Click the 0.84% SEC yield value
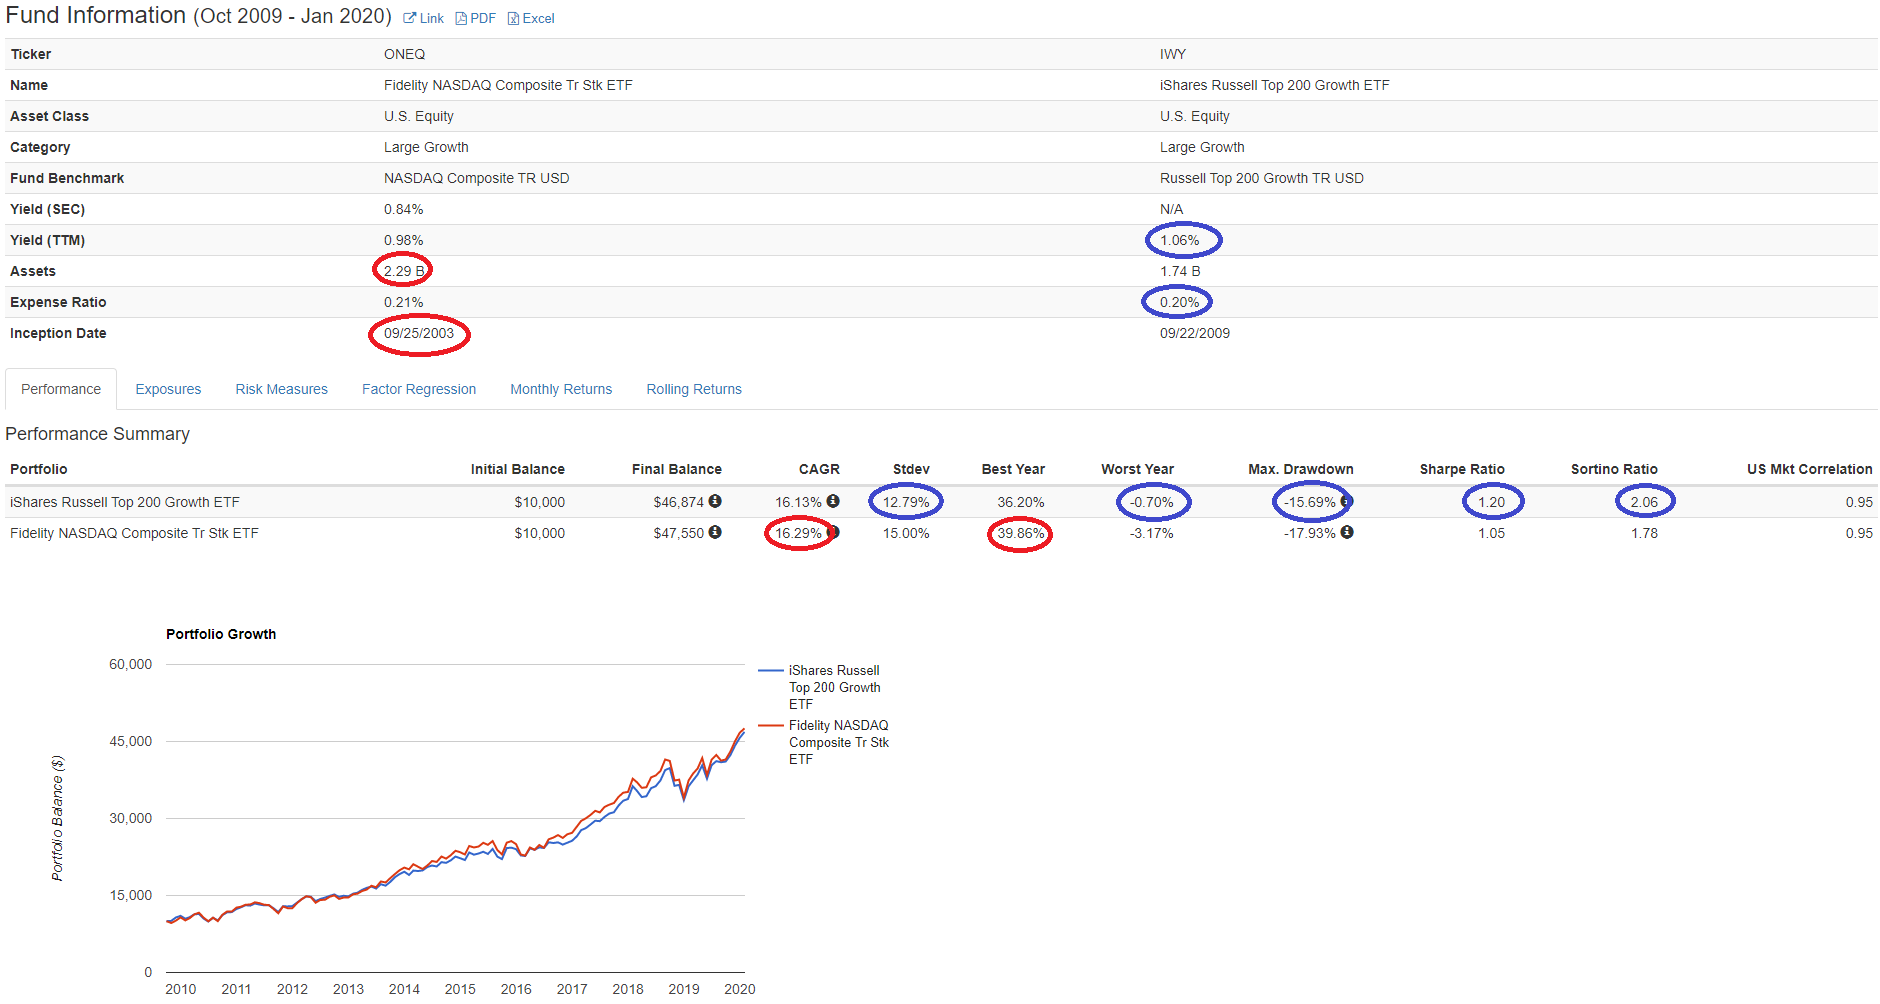 [x=404, y=209]
